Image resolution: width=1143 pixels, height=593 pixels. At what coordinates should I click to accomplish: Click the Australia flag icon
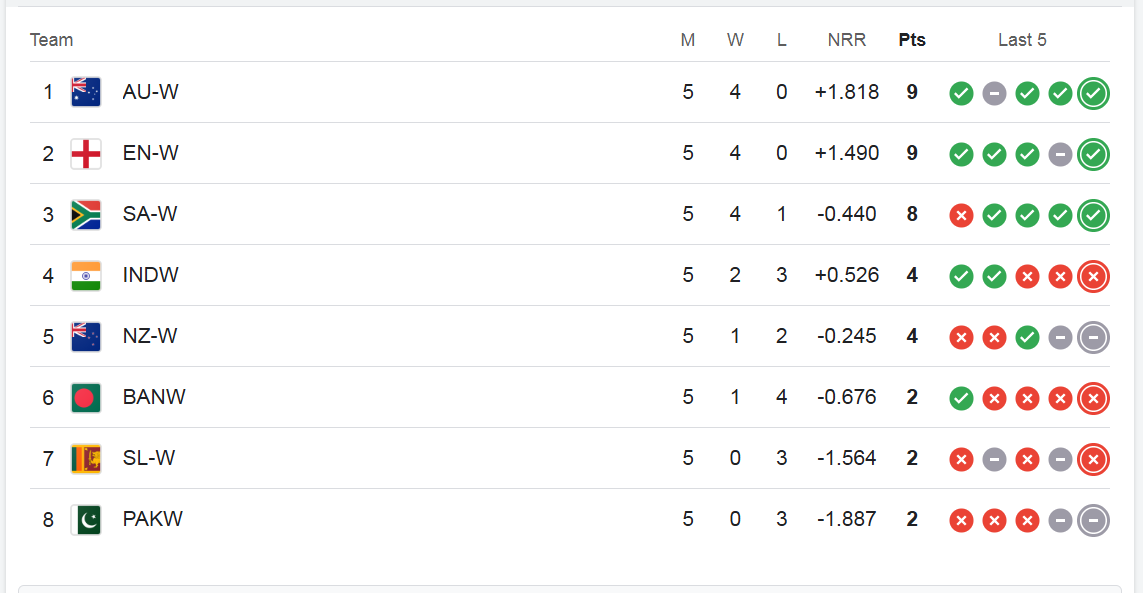pyautogui.click(x=86, y=92)
